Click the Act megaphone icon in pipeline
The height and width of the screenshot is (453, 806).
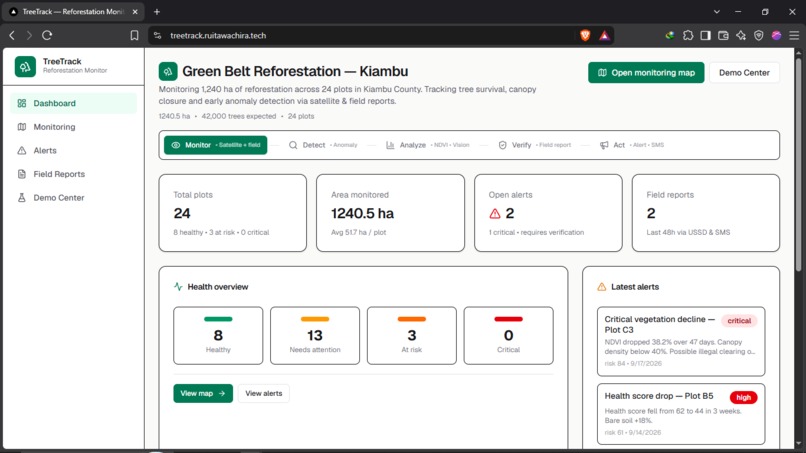click(604, 145)
